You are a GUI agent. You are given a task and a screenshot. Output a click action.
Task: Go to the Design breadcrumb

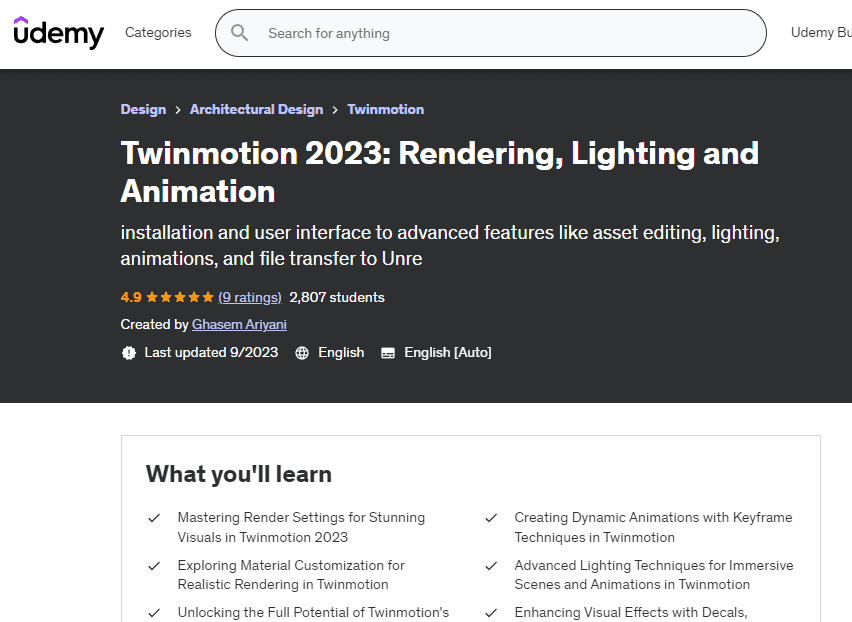point(143,109)
